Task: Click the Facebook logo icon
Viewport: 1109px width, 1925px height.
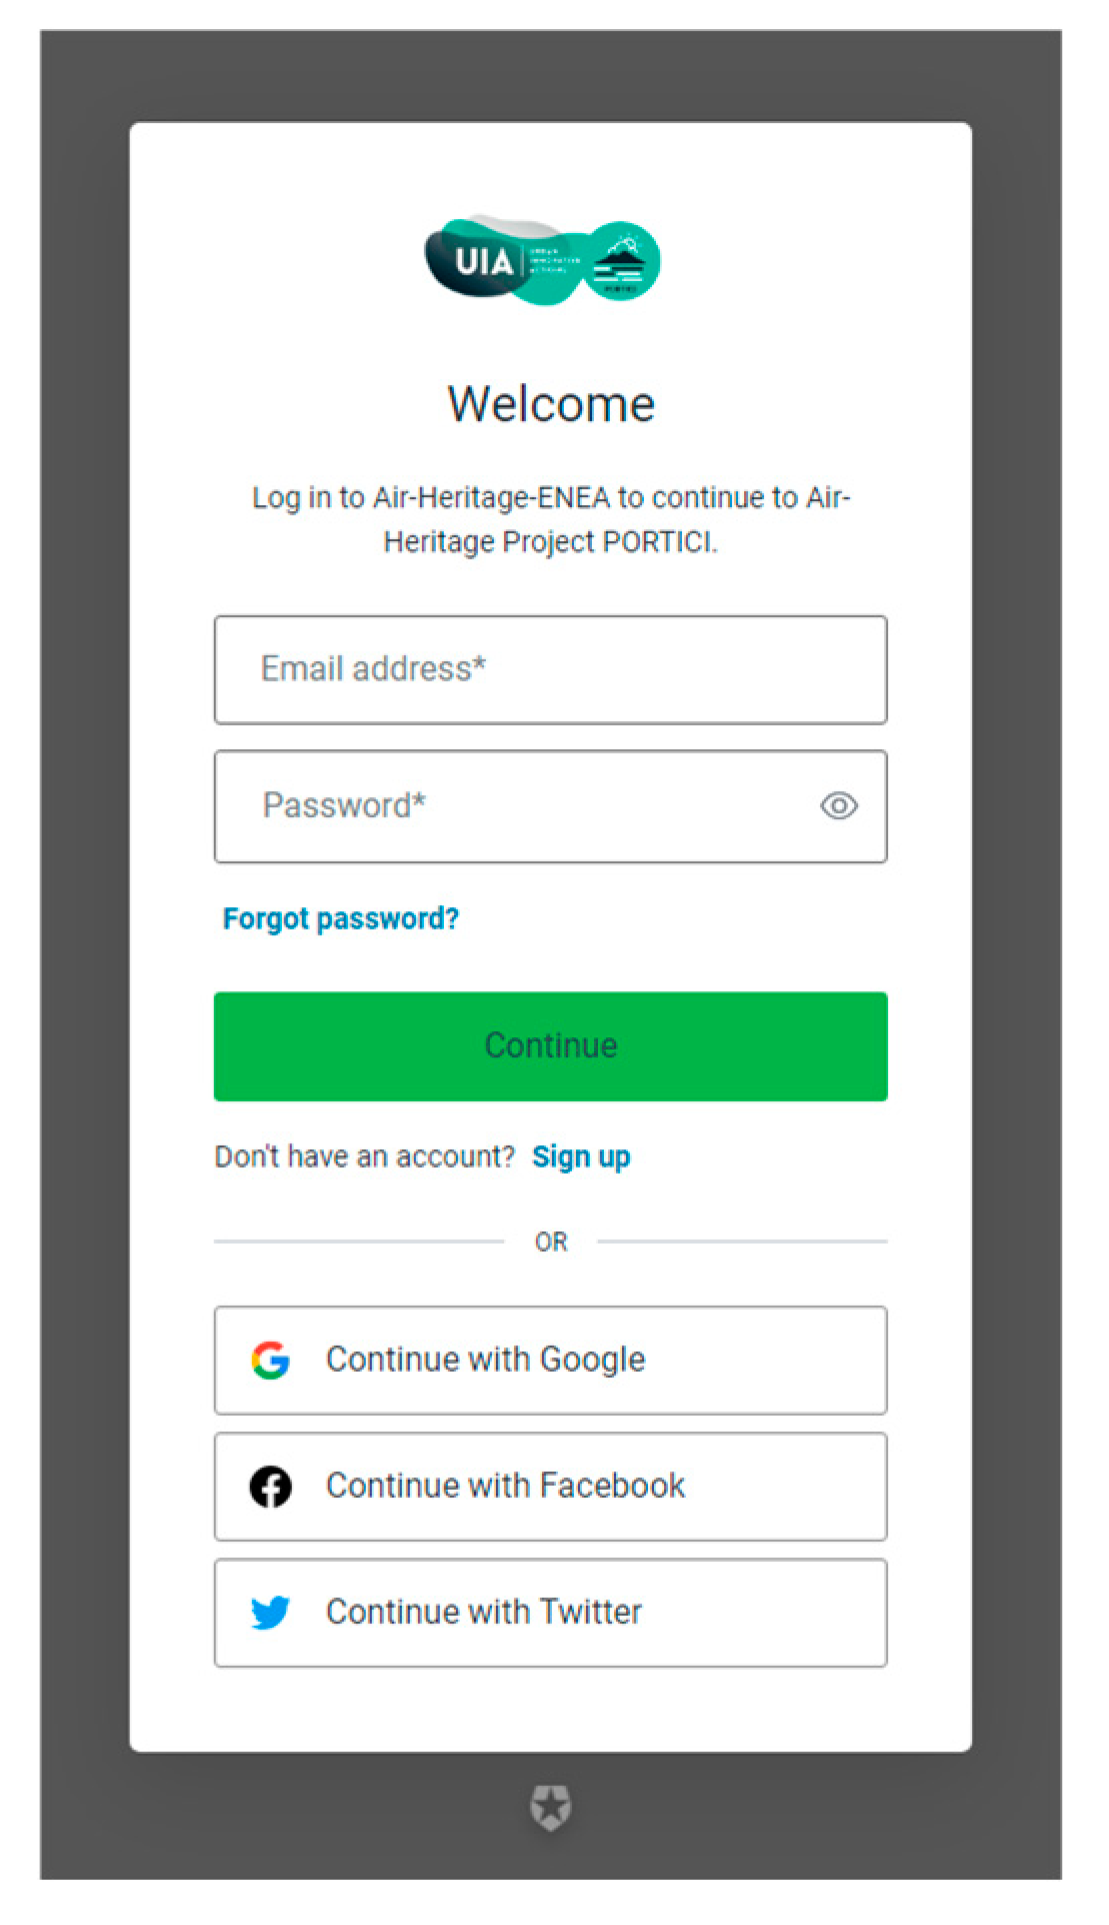Action: pos(270,1487)
